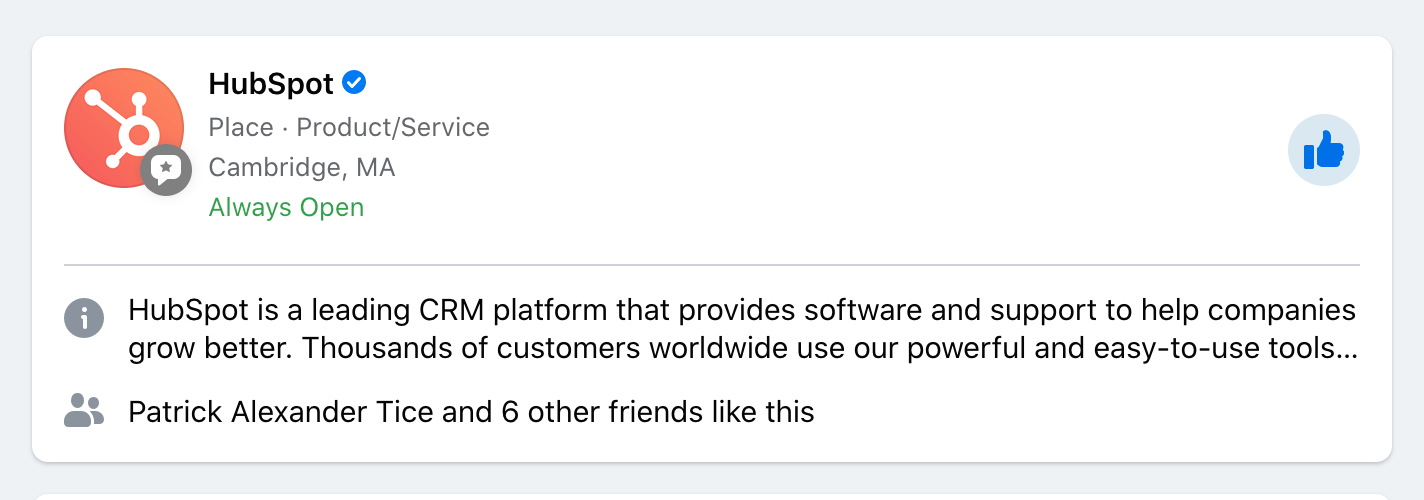
Task: Click the star speech-bubble badge on logo
Action: click(166, 170)
